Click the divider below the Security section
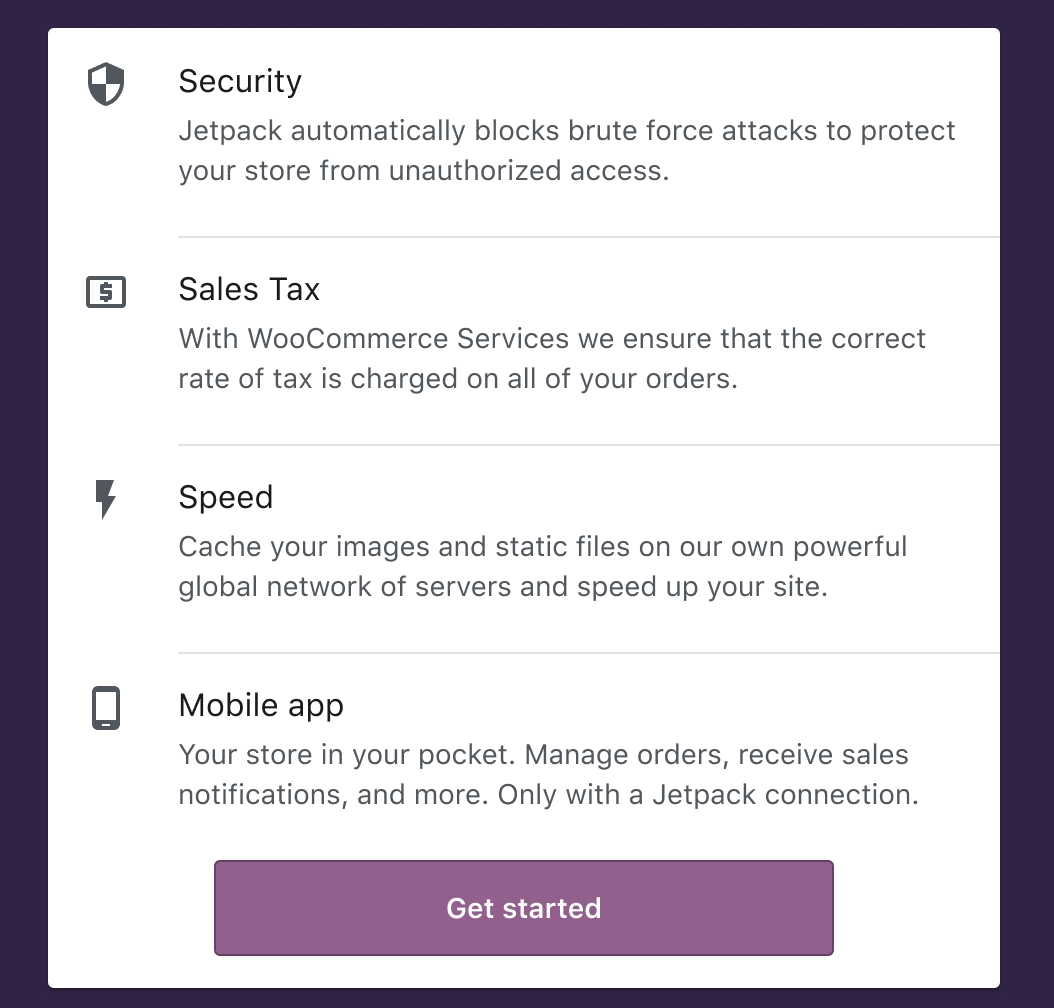The image size is (1054, 1008). pos(588,236)
